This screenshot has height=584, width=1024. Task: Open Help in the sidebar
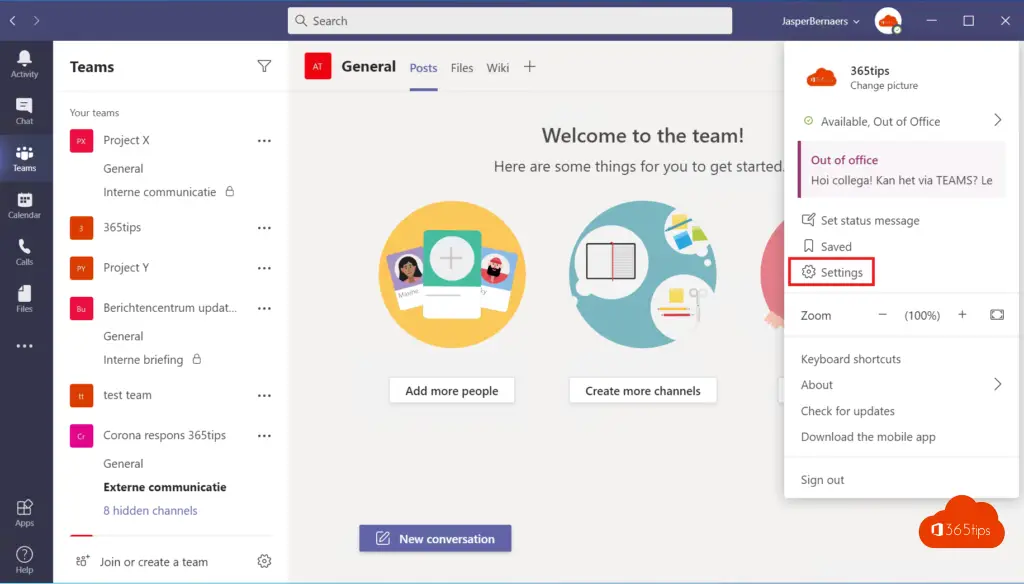pyautogui.click(x=24, y=560)
